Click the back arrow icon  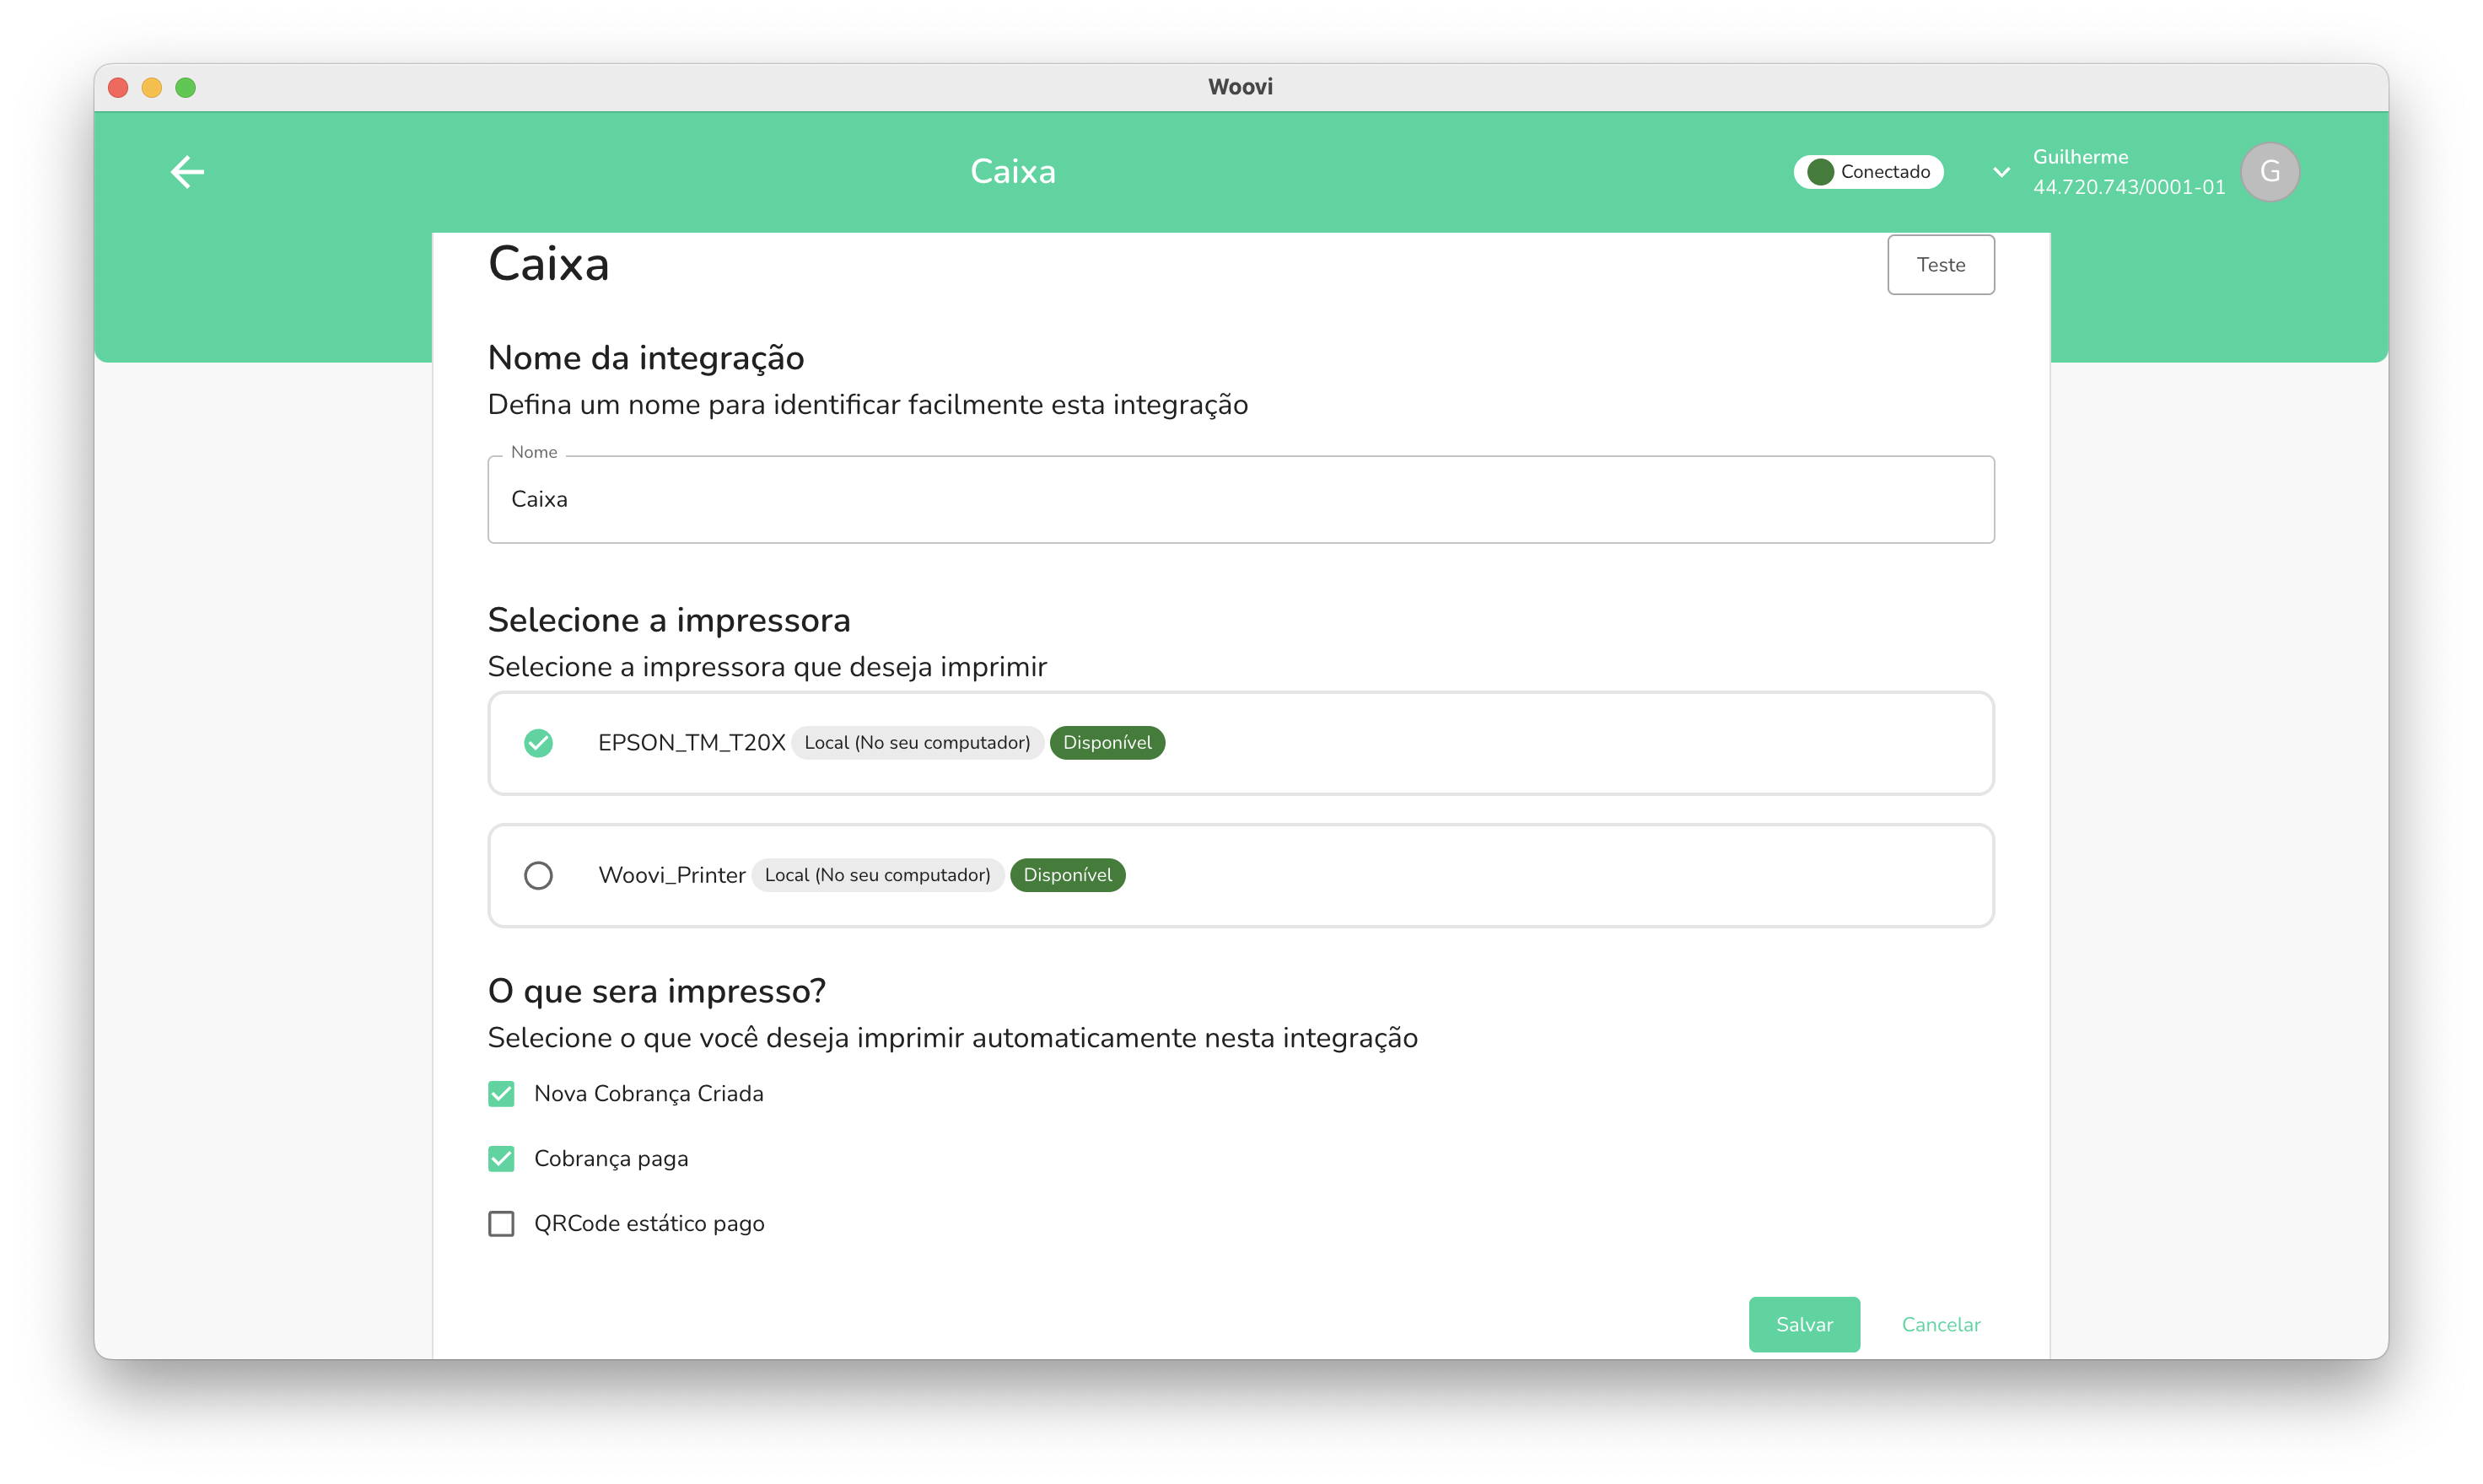pyautogui.click(x=187, y=172)
